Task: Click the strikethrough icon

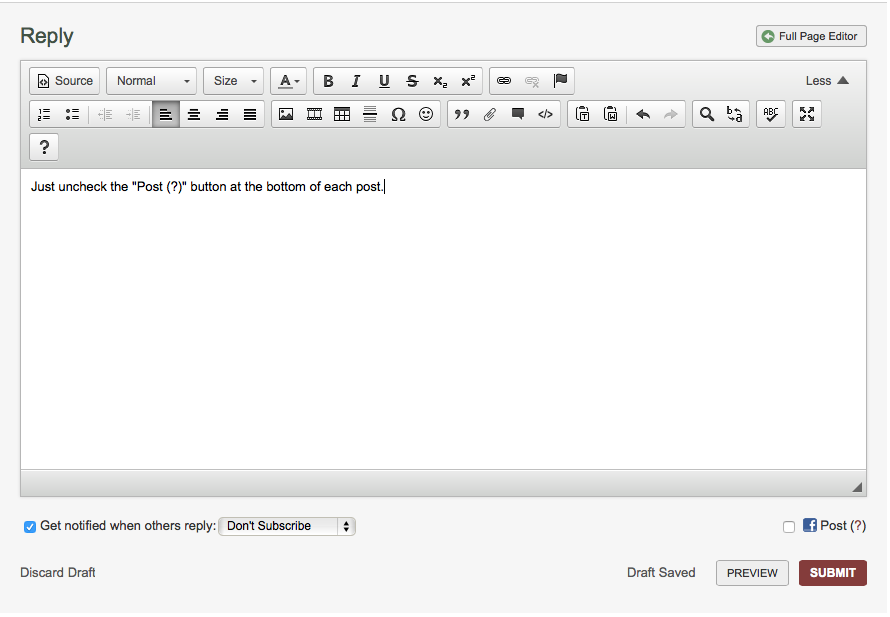Action: 412,81
